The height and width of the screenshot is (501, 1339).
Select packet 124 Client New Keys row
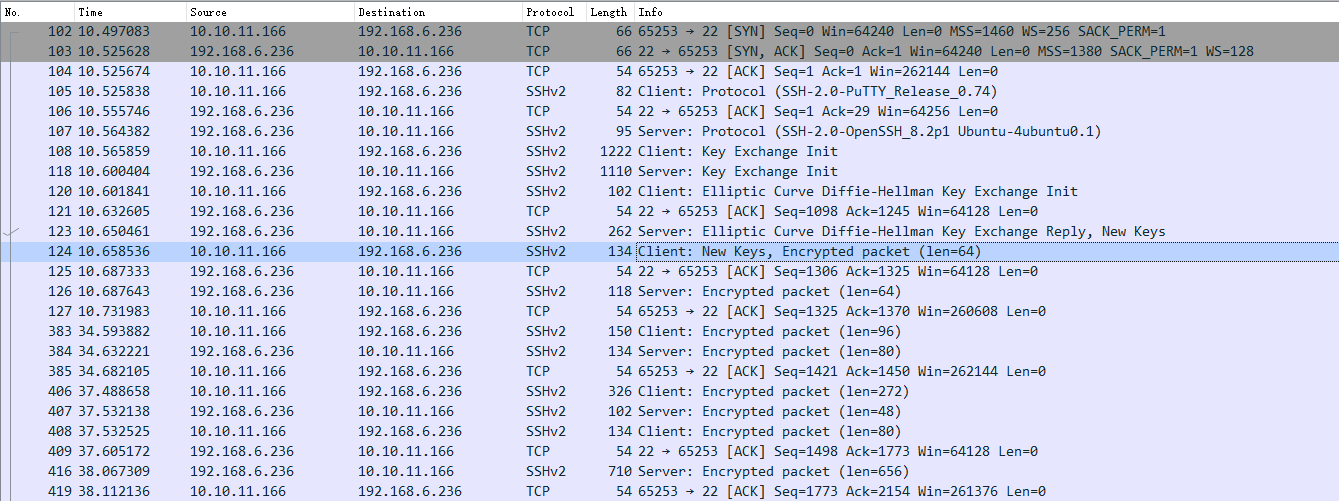[x=669, y=251]
